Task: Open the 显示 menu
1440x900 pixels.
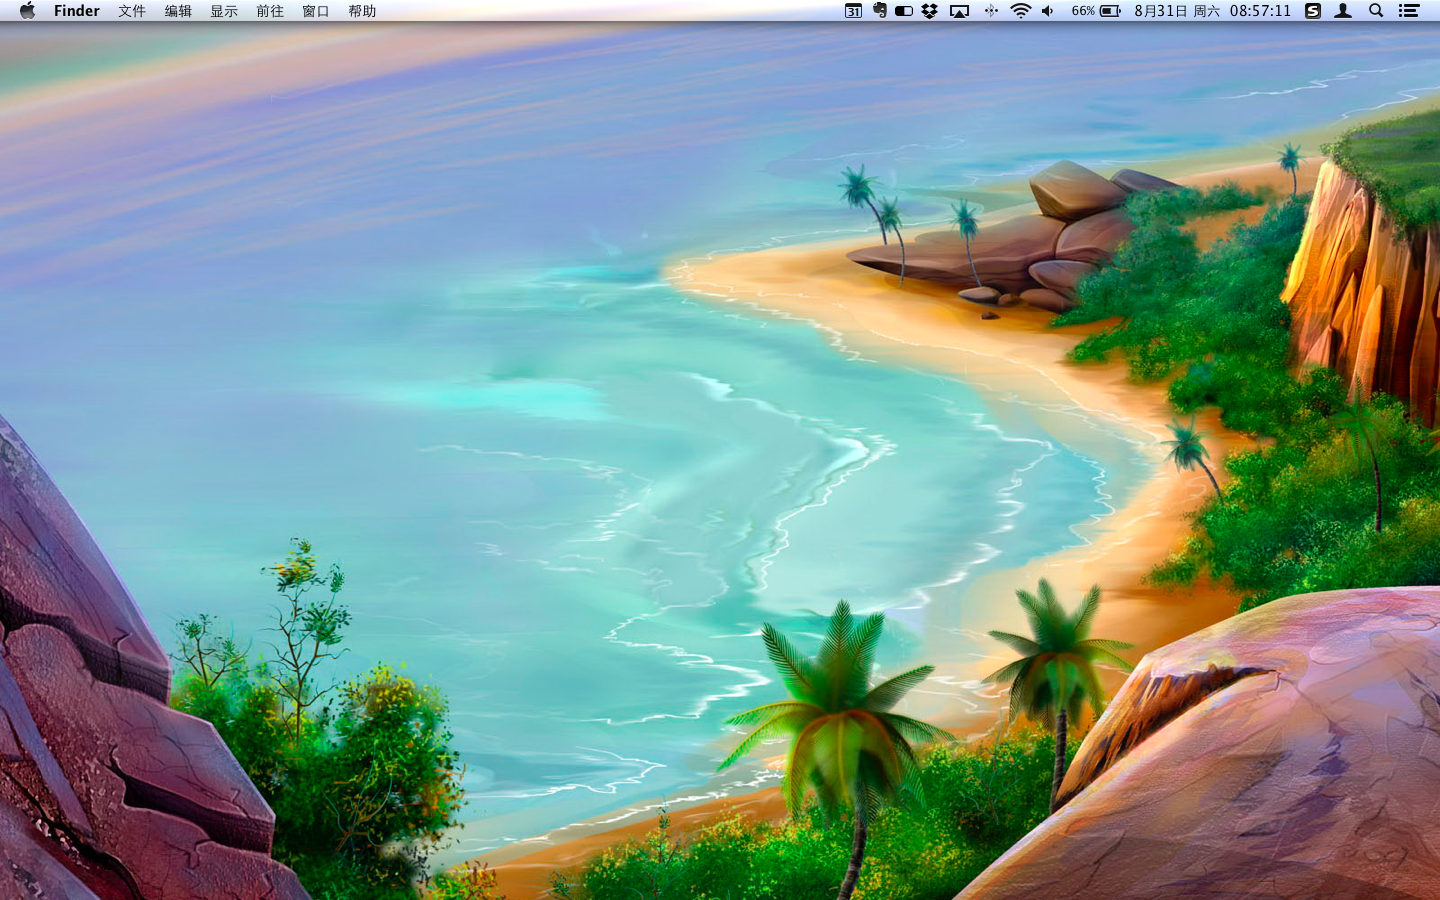Action: pos(224,11)
